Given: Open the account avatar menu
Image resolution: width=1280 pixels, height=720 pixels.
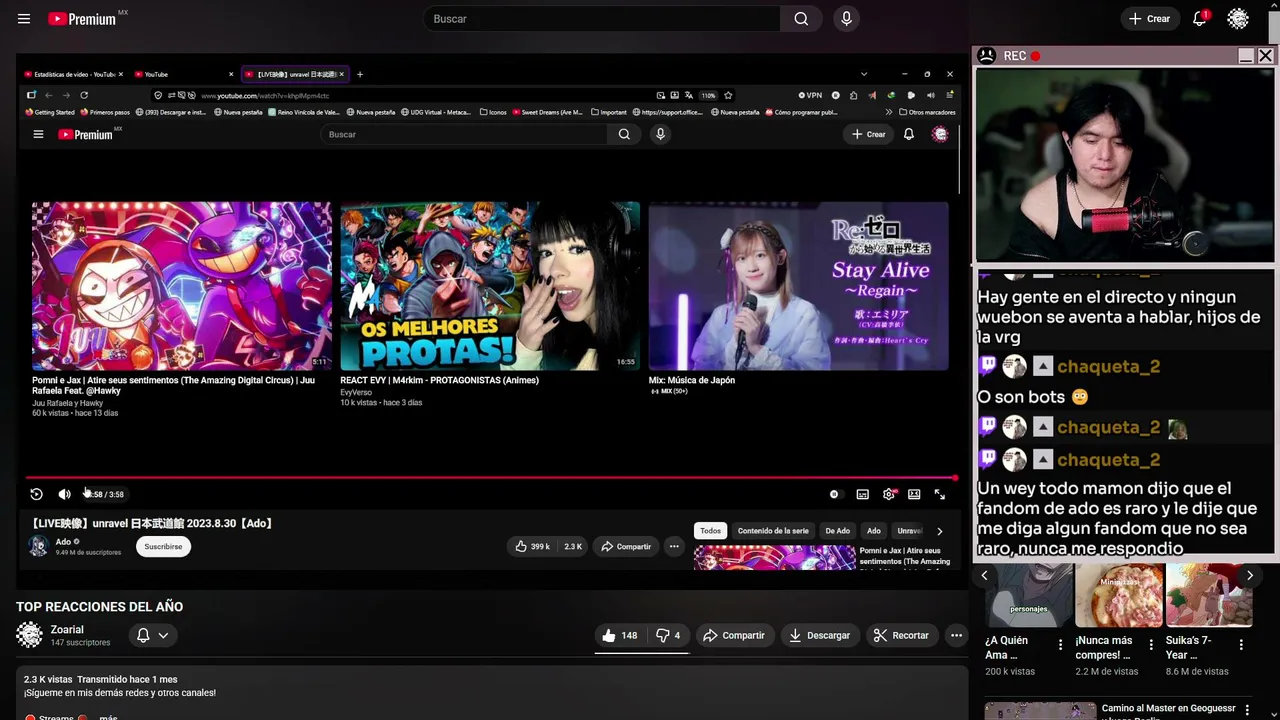Looking at the screenshot, I should click(1238, 19).
